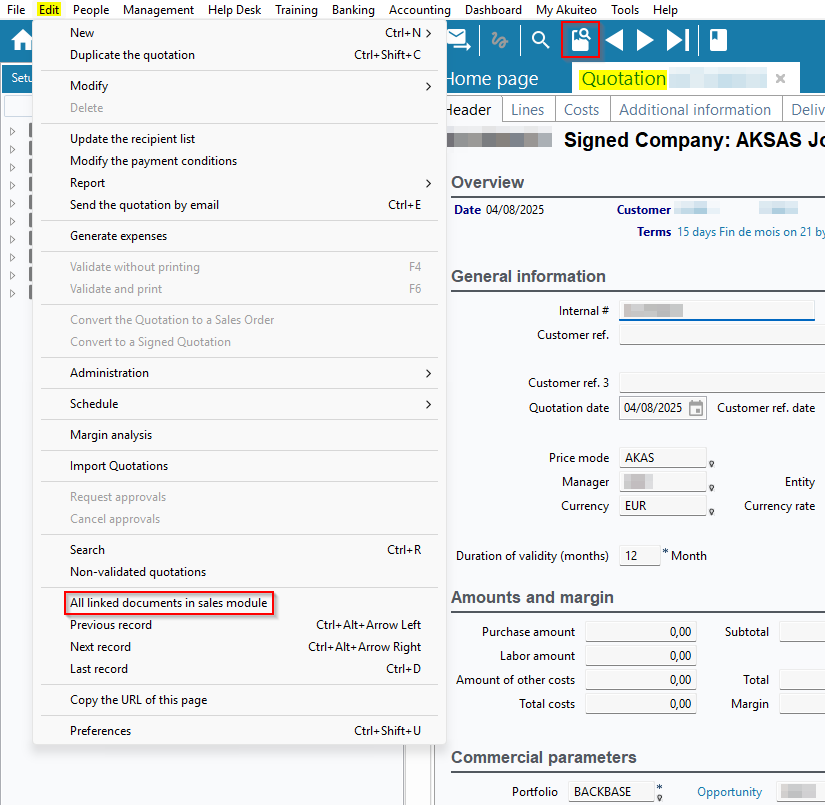Click the search magnifier toolbar icon

540,40
